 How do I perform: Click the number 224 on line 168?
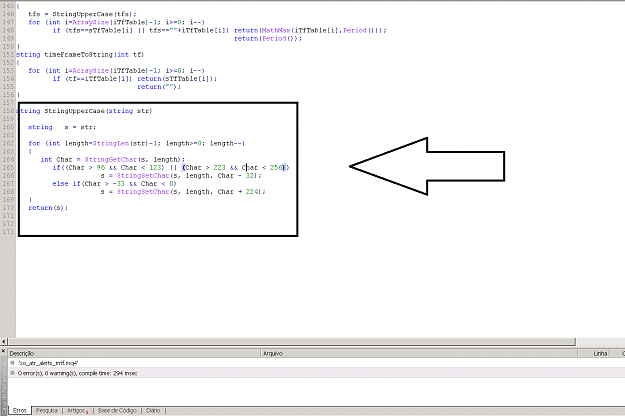click(x=252, y=192)
